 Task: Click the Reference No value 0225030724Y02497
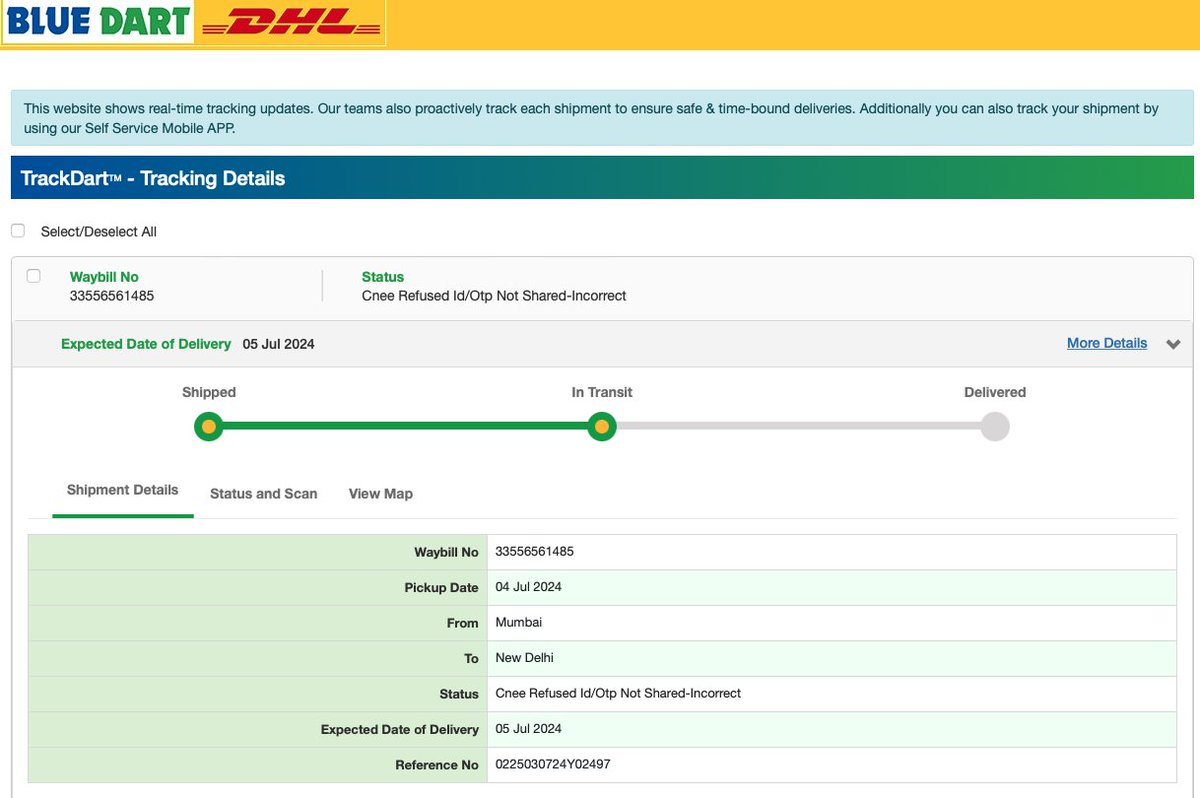click(553, 764)
